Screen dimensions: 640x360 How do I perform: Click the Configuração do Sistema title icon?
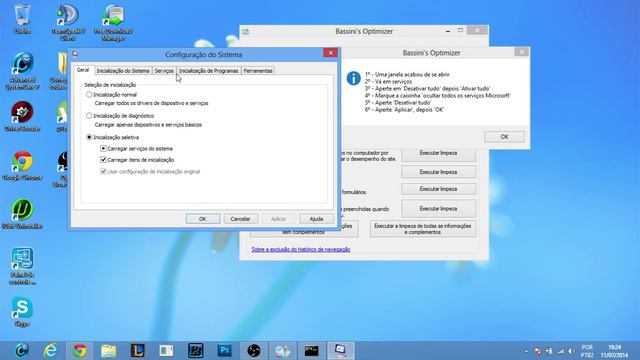click(75, 54)
